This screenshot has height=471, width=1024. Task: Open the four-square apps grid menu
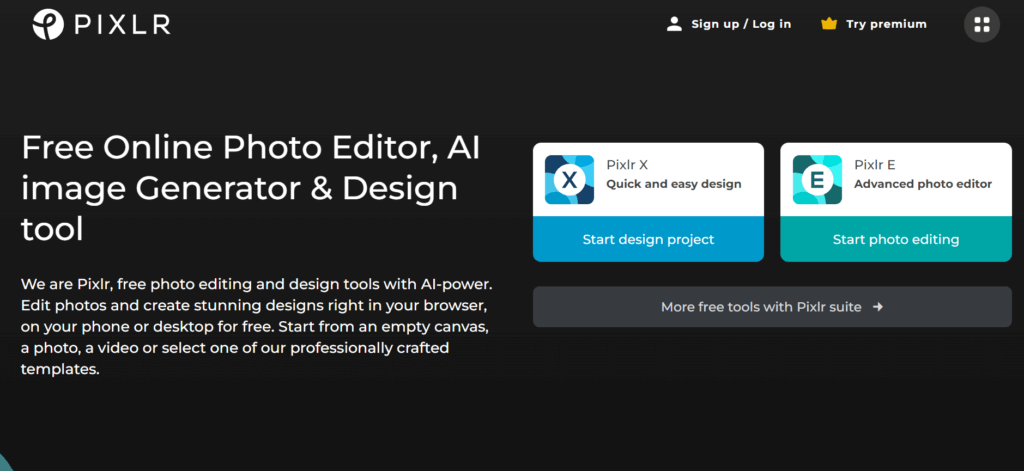(x=981, y=24)
